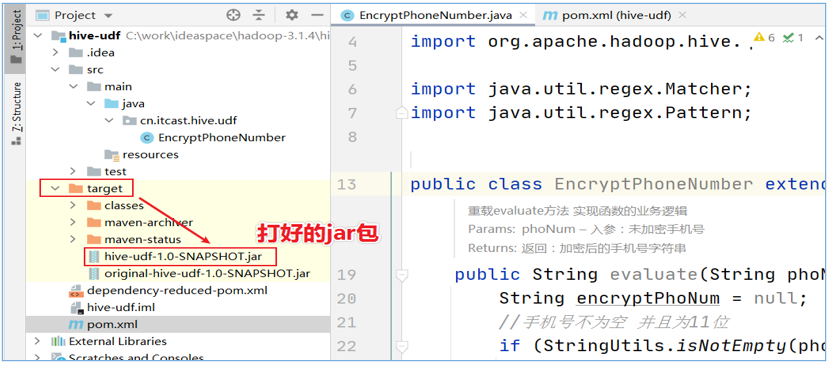Toggle if-block fold marker on line 22

[402, 347]
